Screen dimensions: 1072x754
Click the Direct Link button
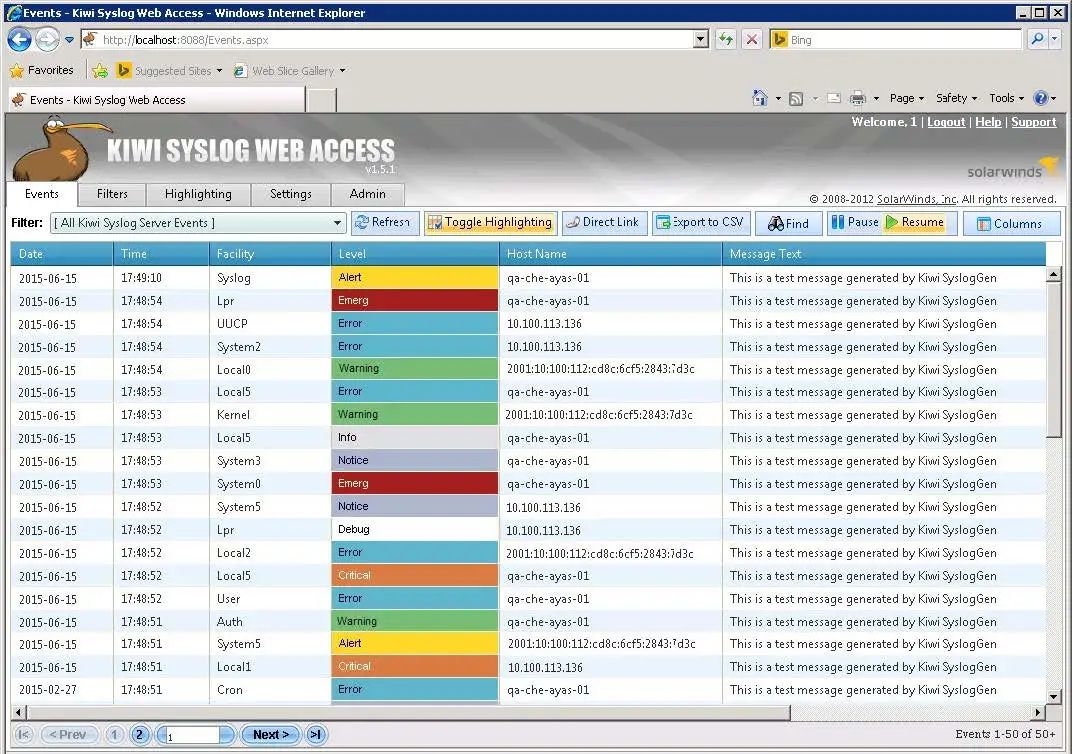point(604,223)
